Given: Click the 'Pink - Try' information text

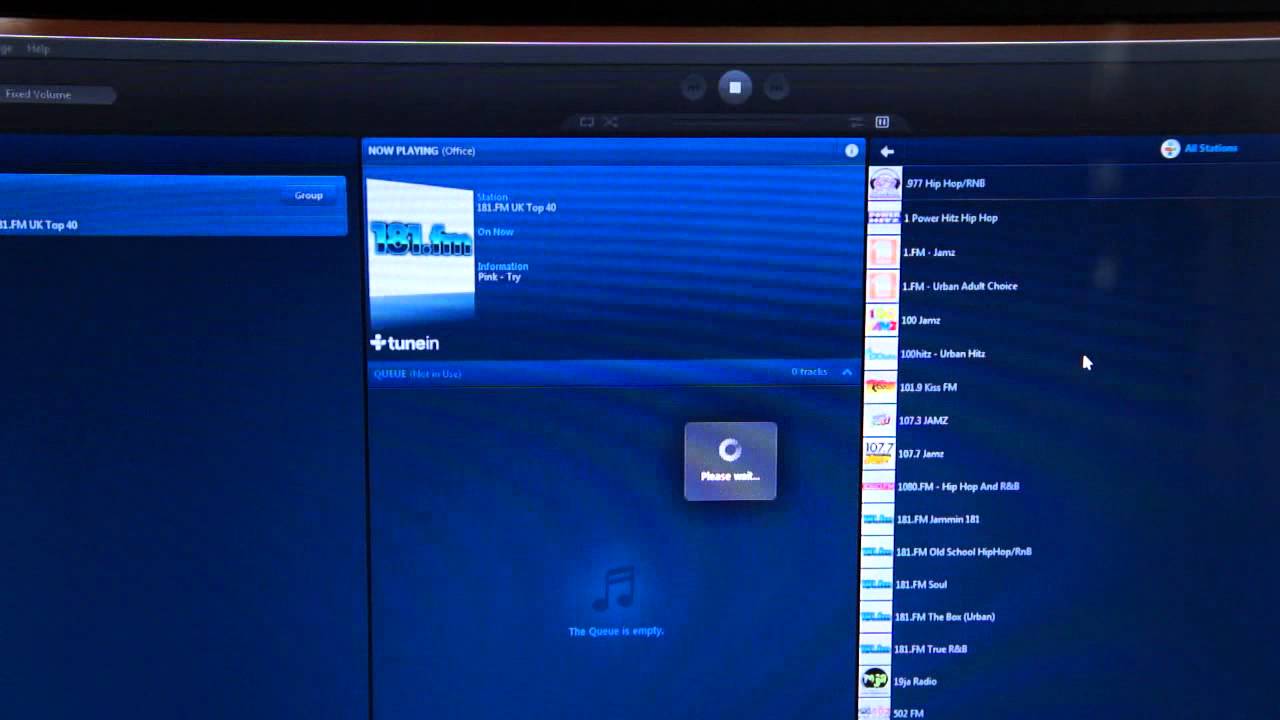Looking at the screenshot, I should pyautogui.click(x=499, y=277).
